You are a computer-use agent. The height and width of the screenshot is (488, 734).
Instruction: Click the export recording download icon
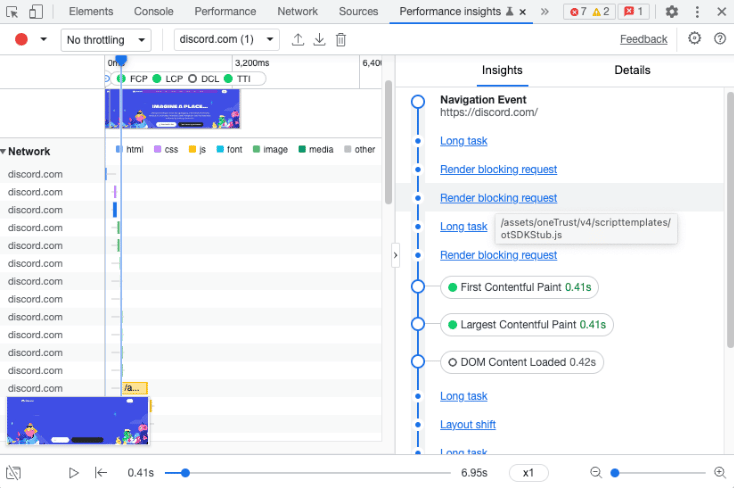click(320, 40)
